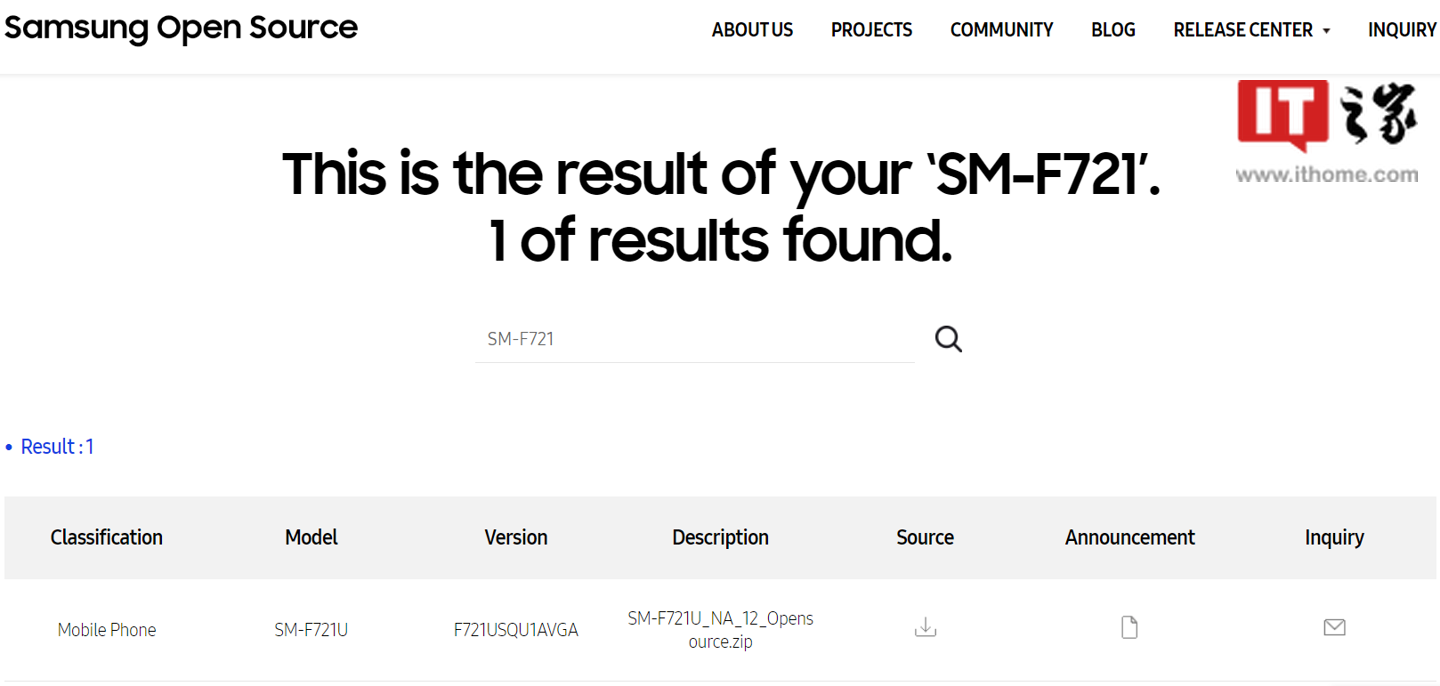Select the SM-F721U model cell

311,630
